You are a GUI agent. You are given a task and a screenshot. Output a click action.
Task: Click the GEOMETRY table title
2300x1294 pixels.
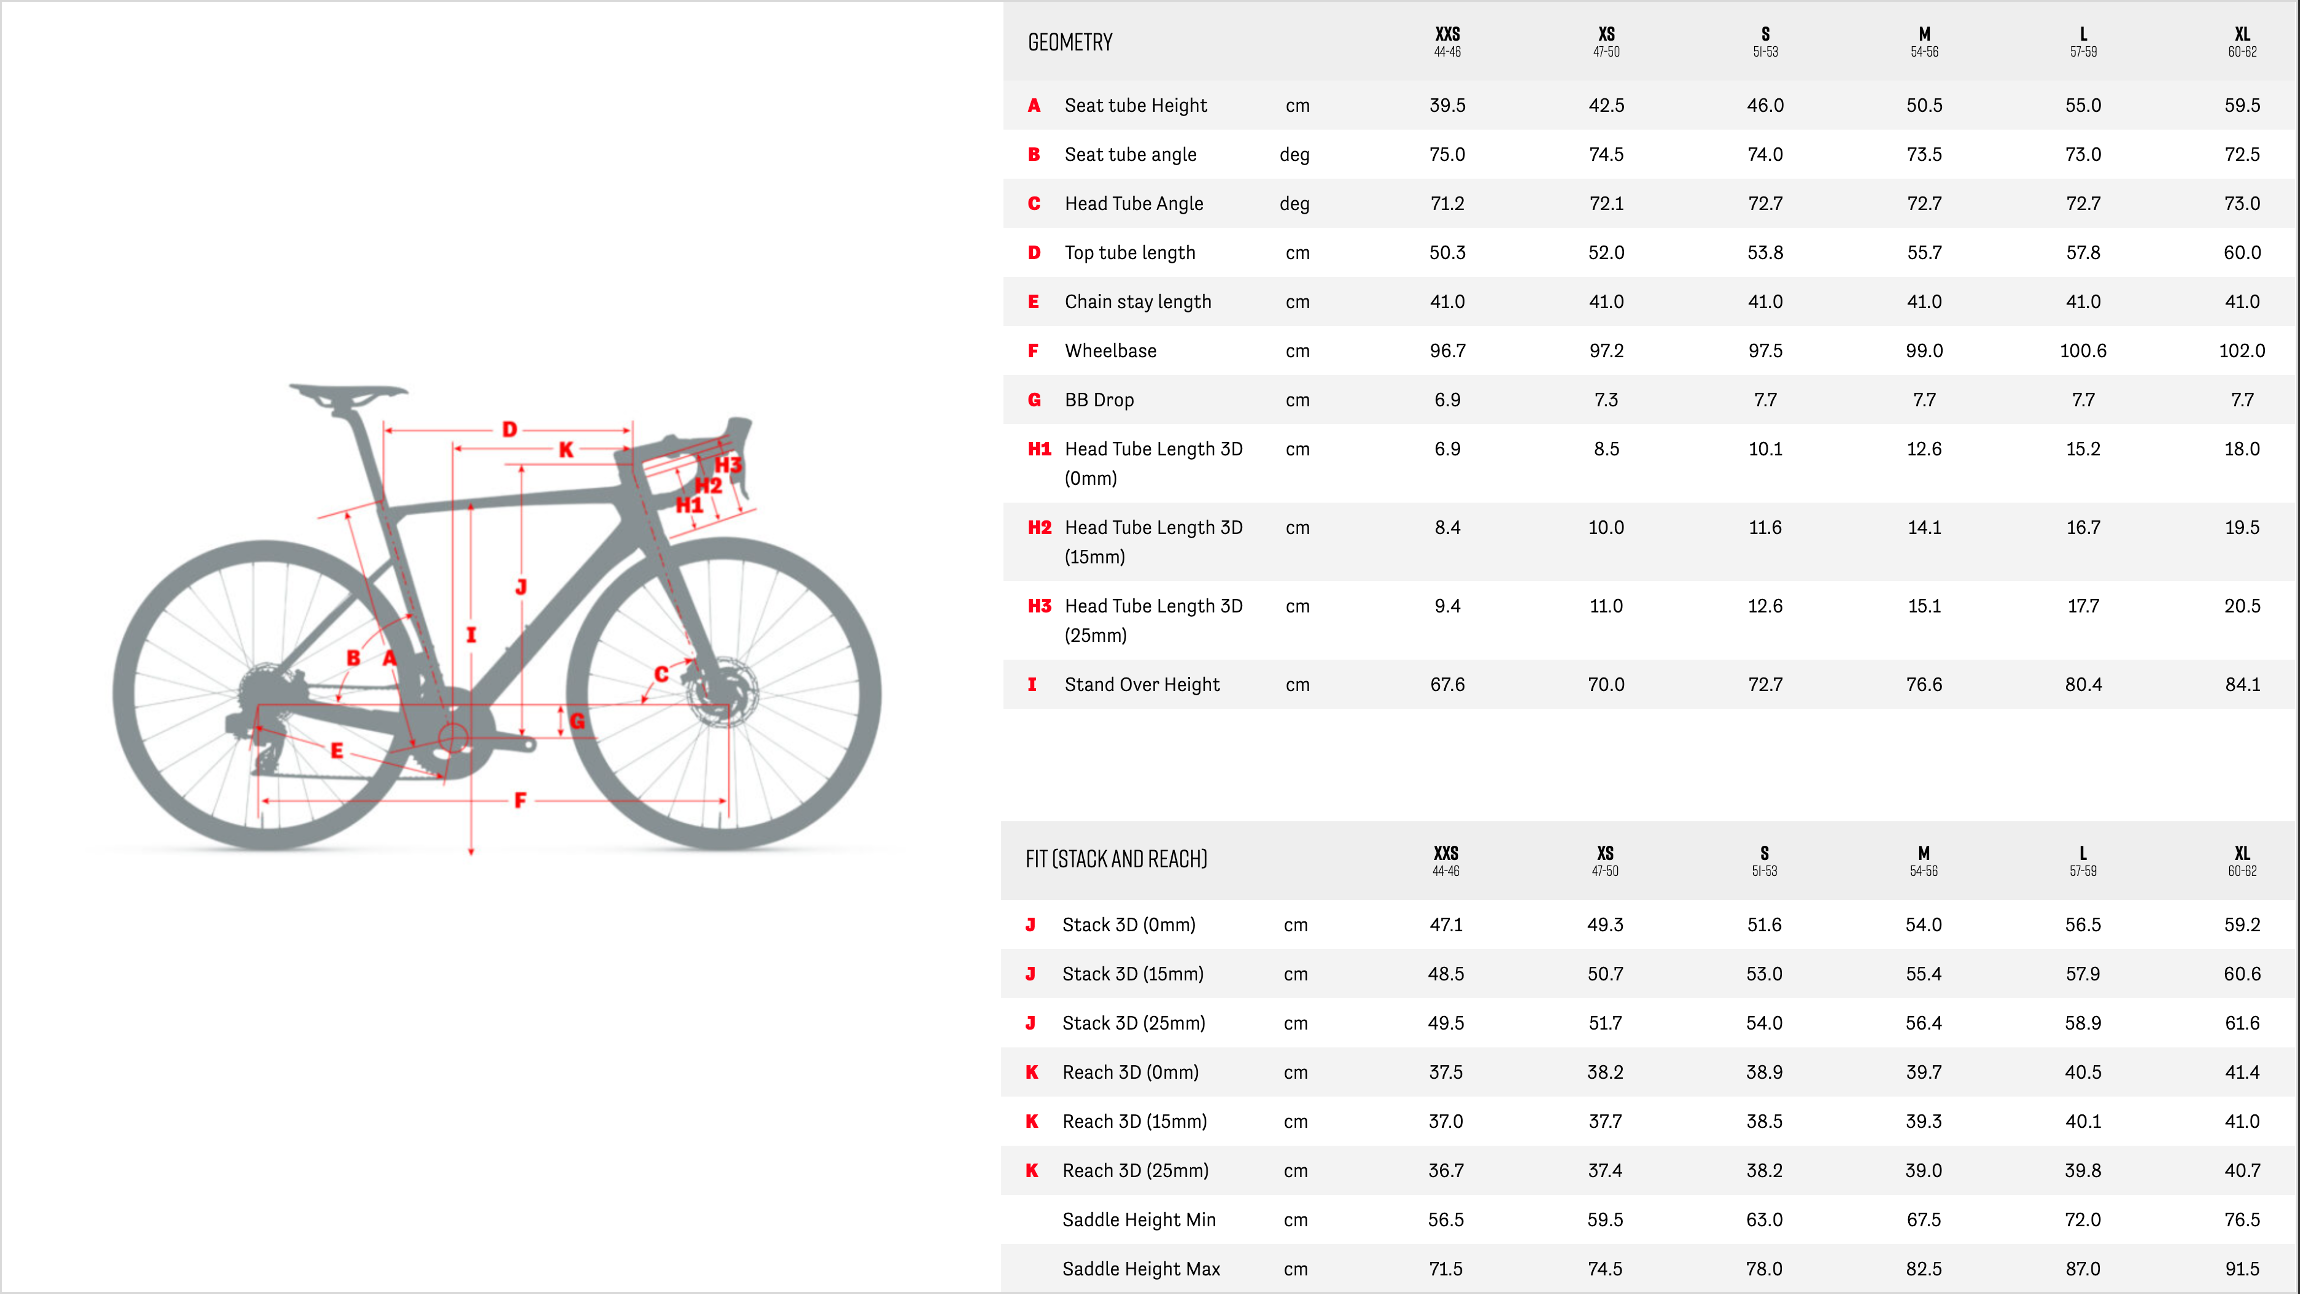pos(1070,42)
